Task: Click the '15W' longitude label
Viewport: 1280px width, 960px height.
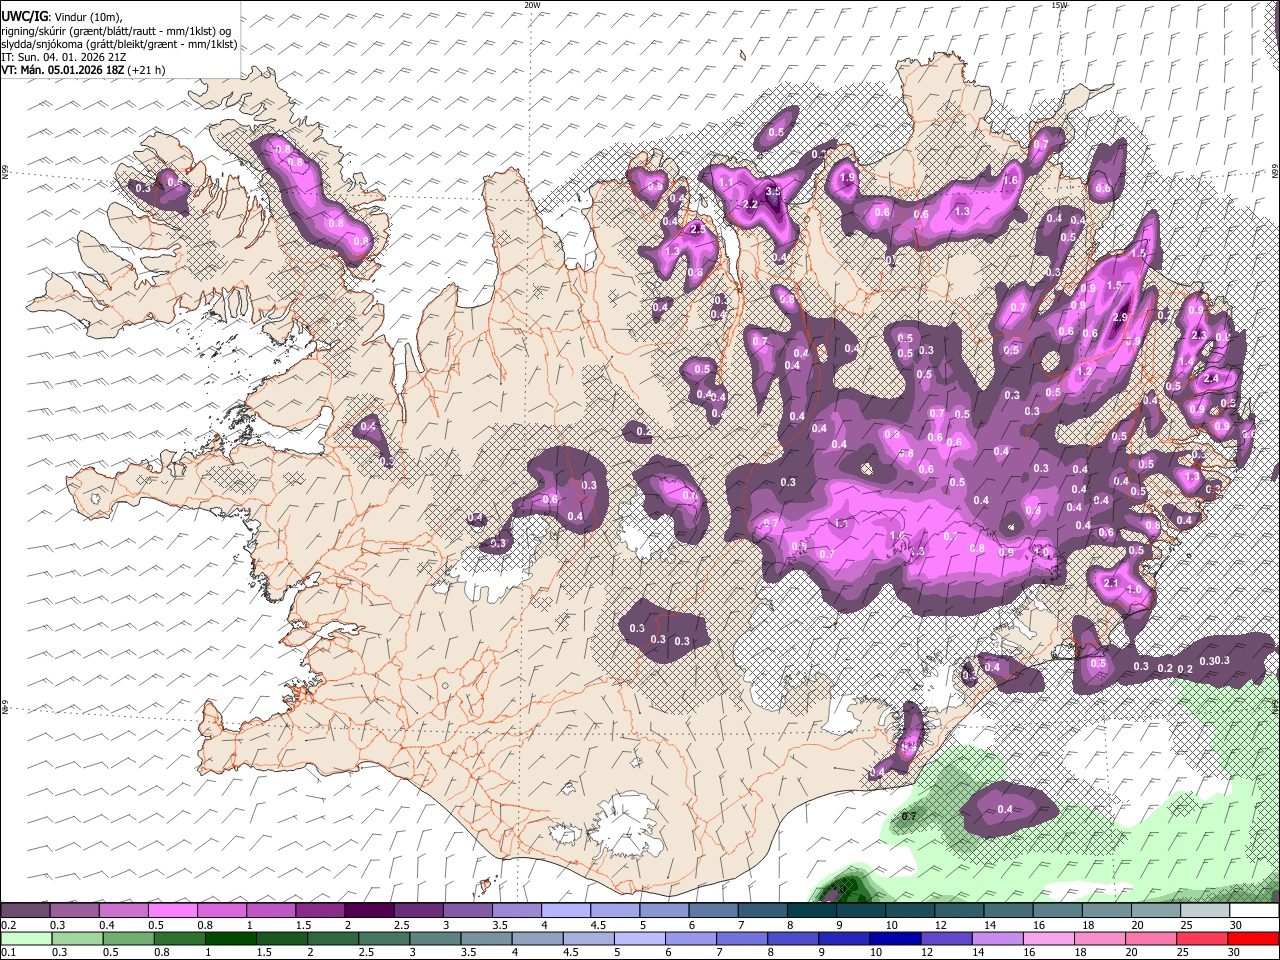Action: tap(1059, 5)
